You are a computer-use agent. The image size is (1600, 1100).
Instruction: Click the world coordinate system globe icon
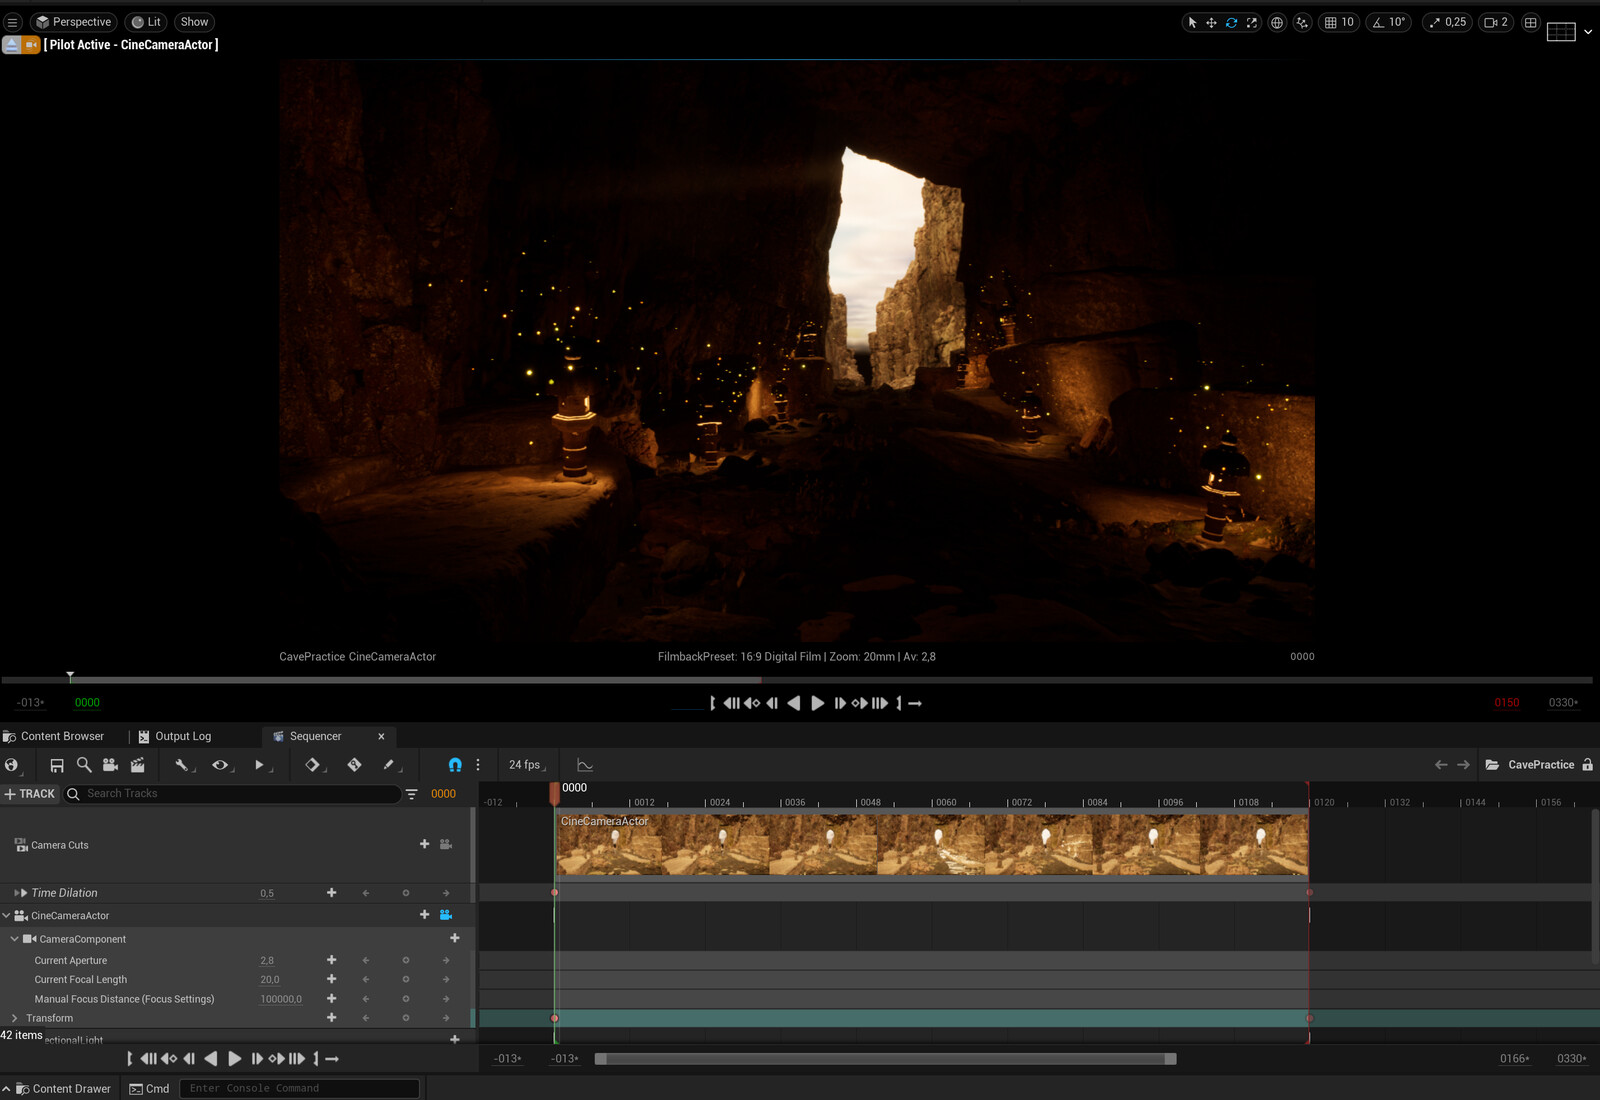(x=1277, y=22)
